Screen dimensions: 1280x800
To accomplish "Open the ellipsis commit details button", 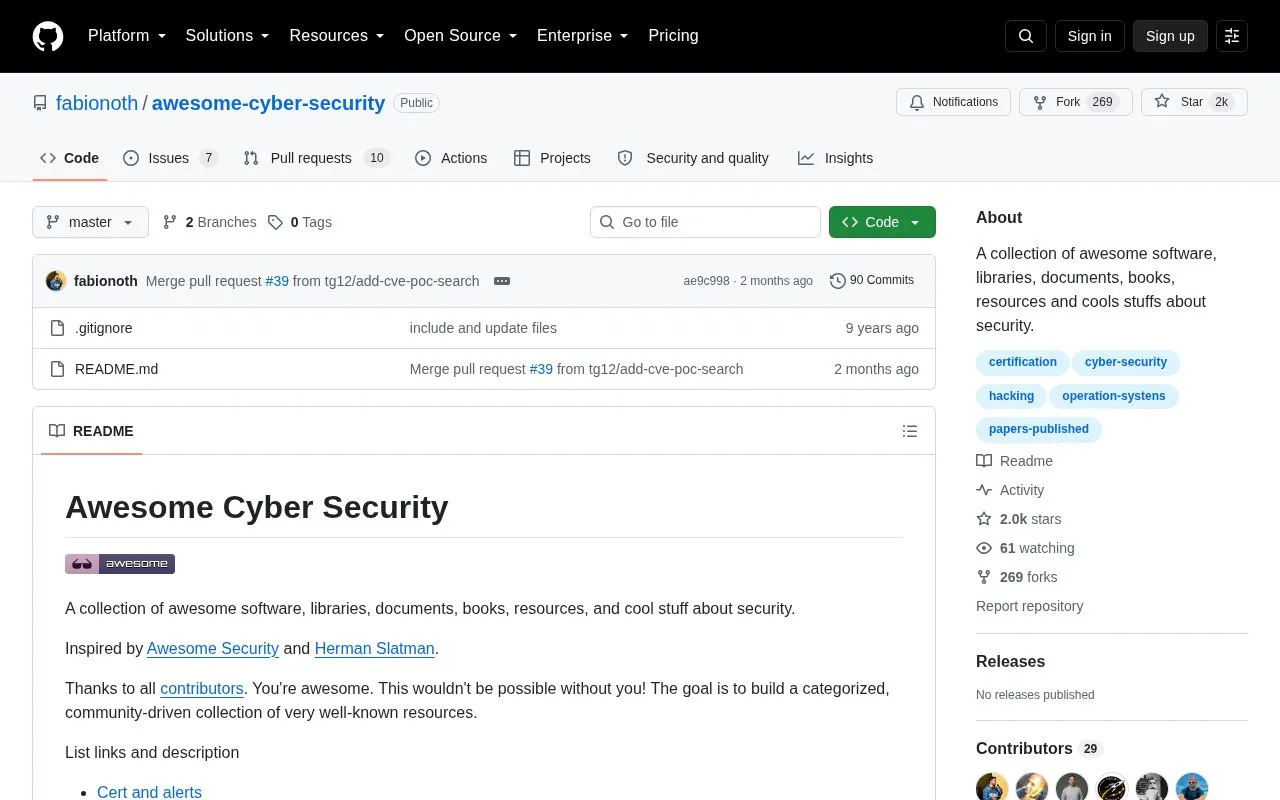I will (502, 281).
